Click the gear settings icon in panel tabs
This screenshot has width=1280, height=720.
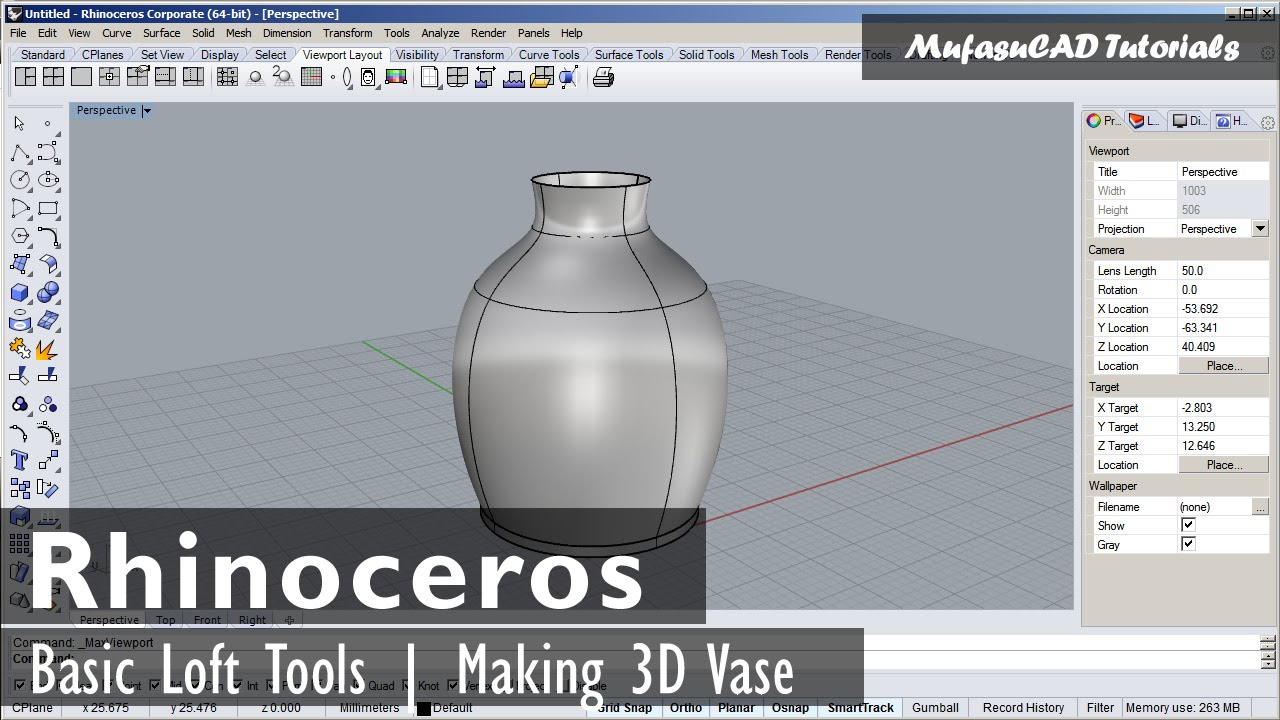tap(1268, 122)
